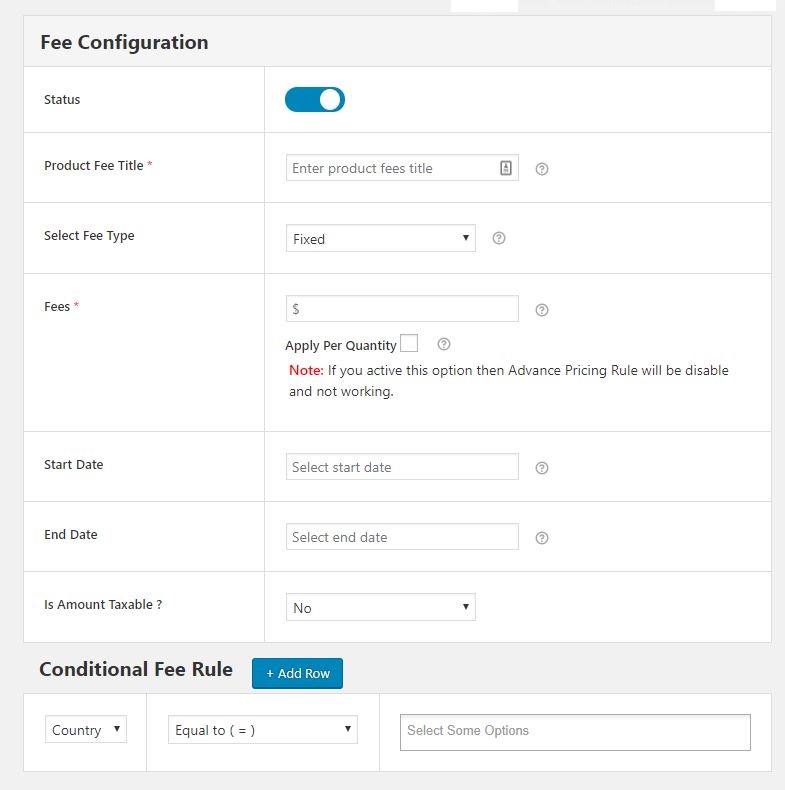This screenshot has width=785, height=790.
Task: Click the Product Fee Title input field
Action: pyautogui.click(x=402, y=168)
